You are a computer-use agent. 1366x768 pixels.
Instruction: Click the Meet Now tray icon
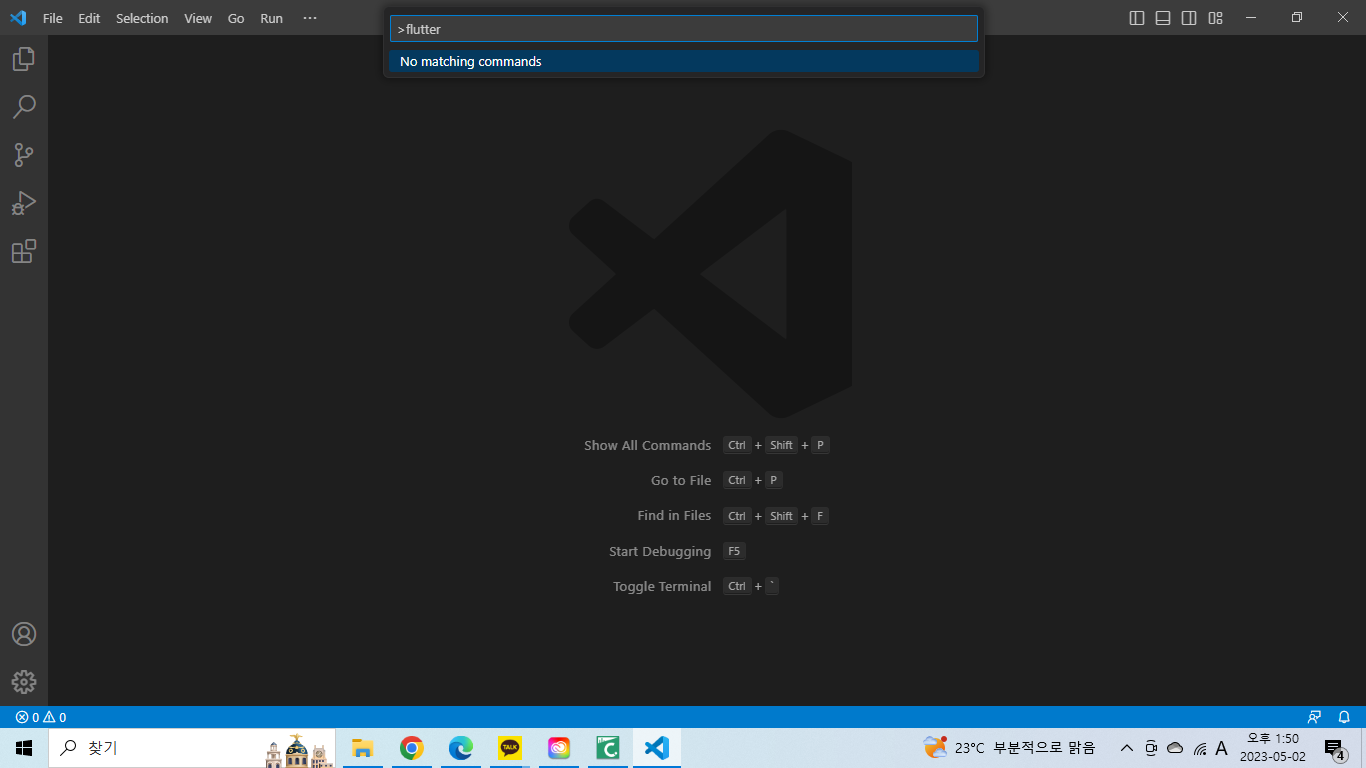tap(1151, 748)
